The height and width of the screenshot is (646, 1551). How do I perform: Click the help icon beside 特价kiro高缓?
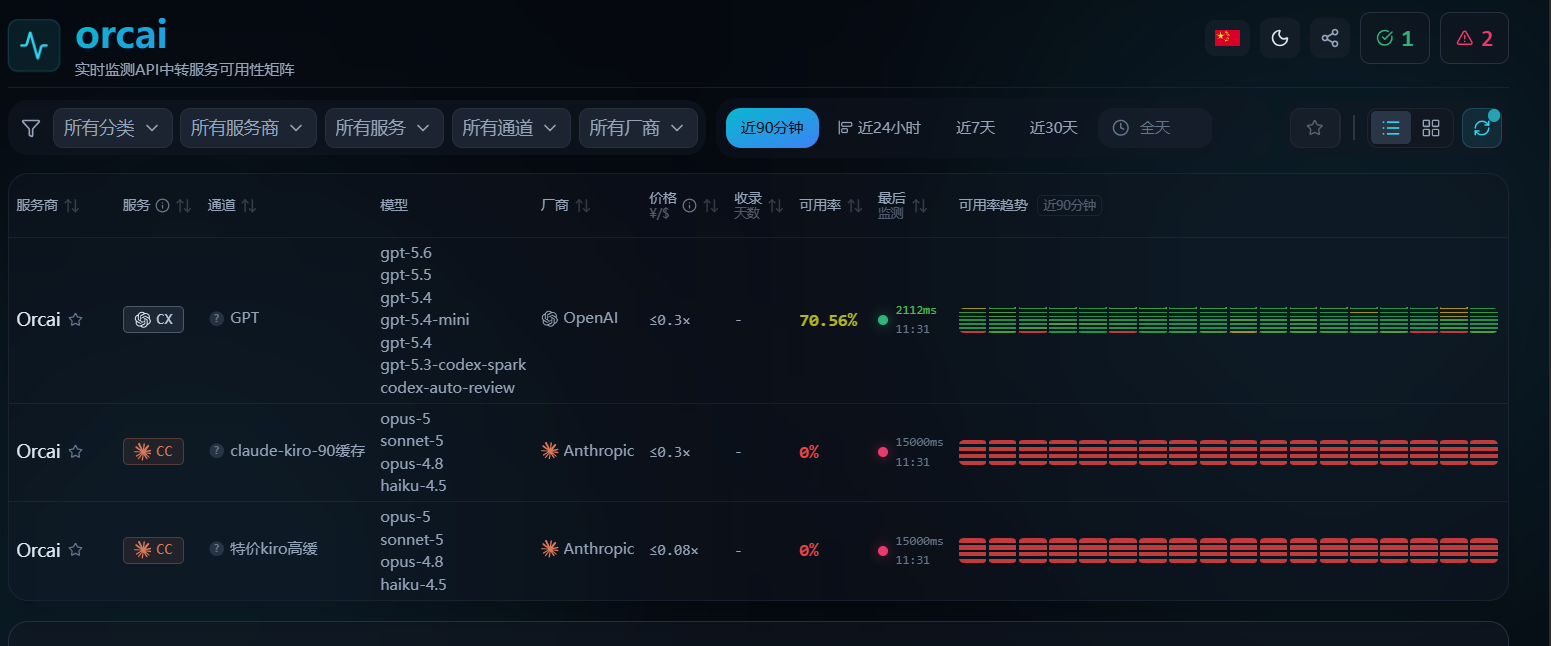click(216, 548)
